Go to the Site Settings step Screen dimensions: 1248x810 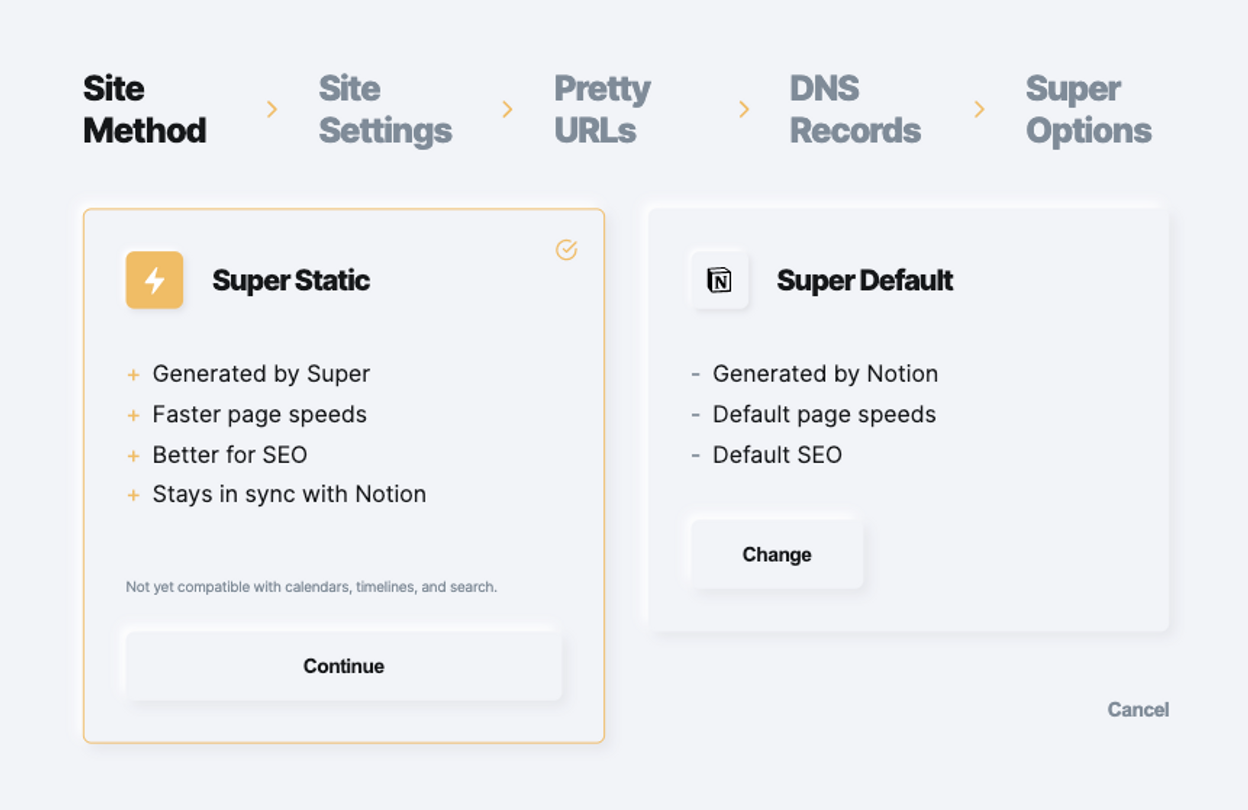tap(385, 109)
